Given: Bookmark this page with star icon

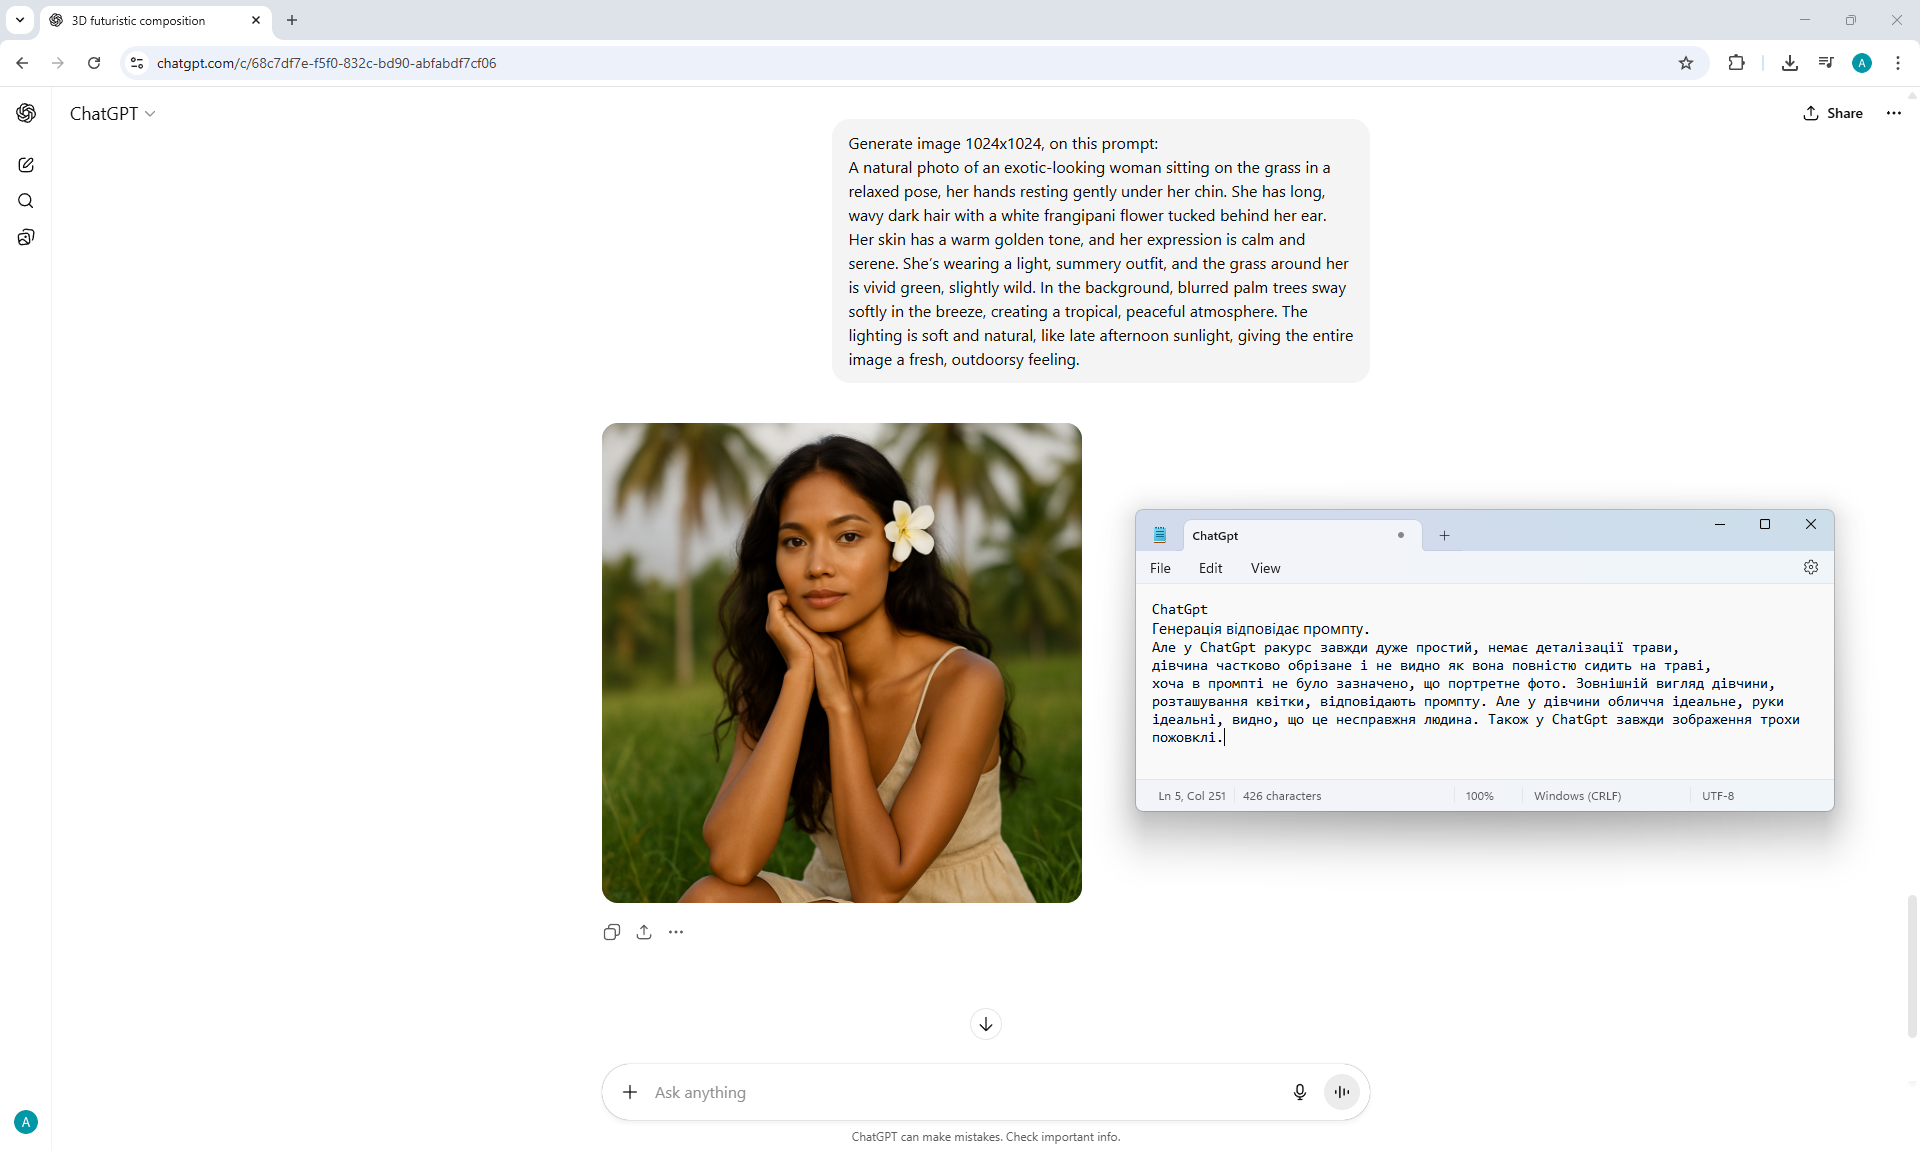Looking at the screenshot, I should (x=1686, y=63).
